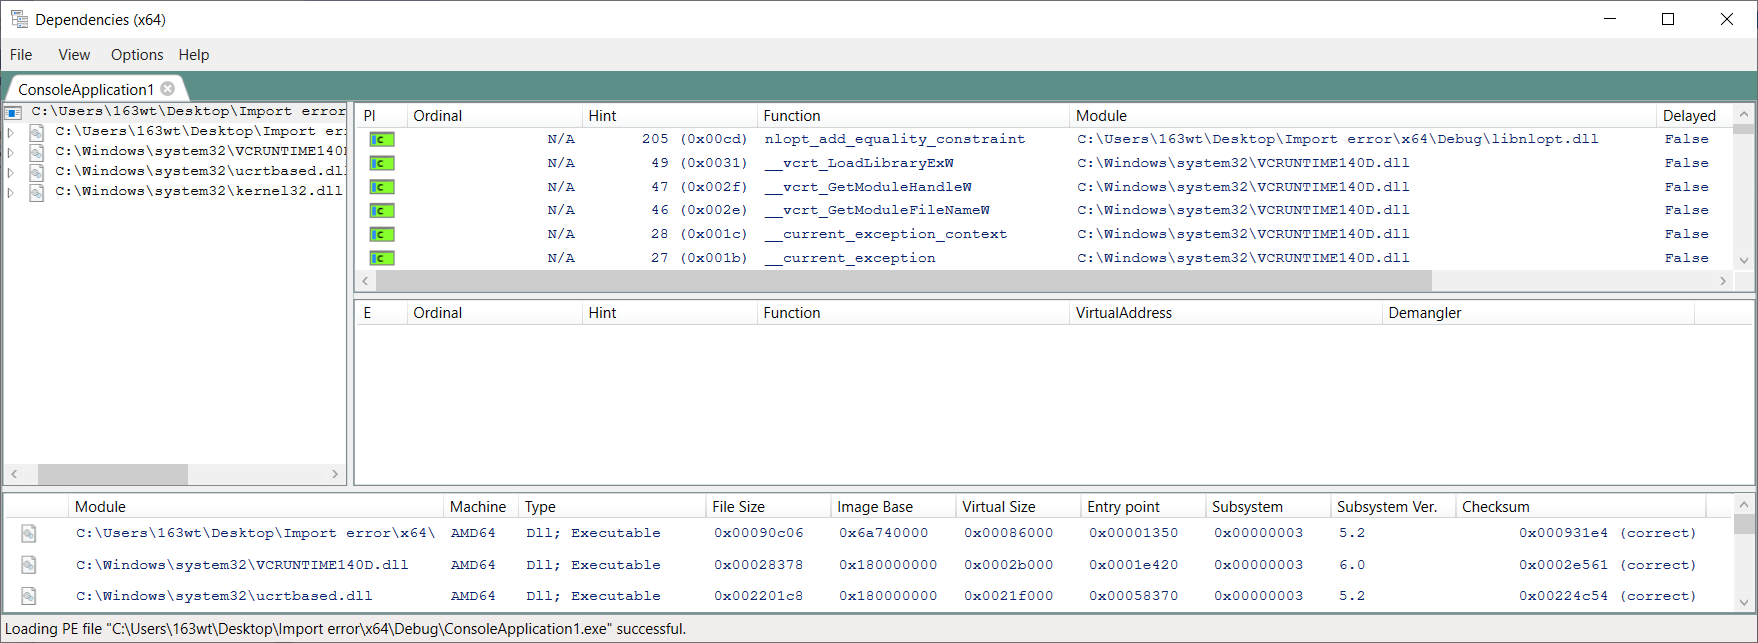
Task: Sort exports by Demangler column header
Action: (x=1538, y=313)
